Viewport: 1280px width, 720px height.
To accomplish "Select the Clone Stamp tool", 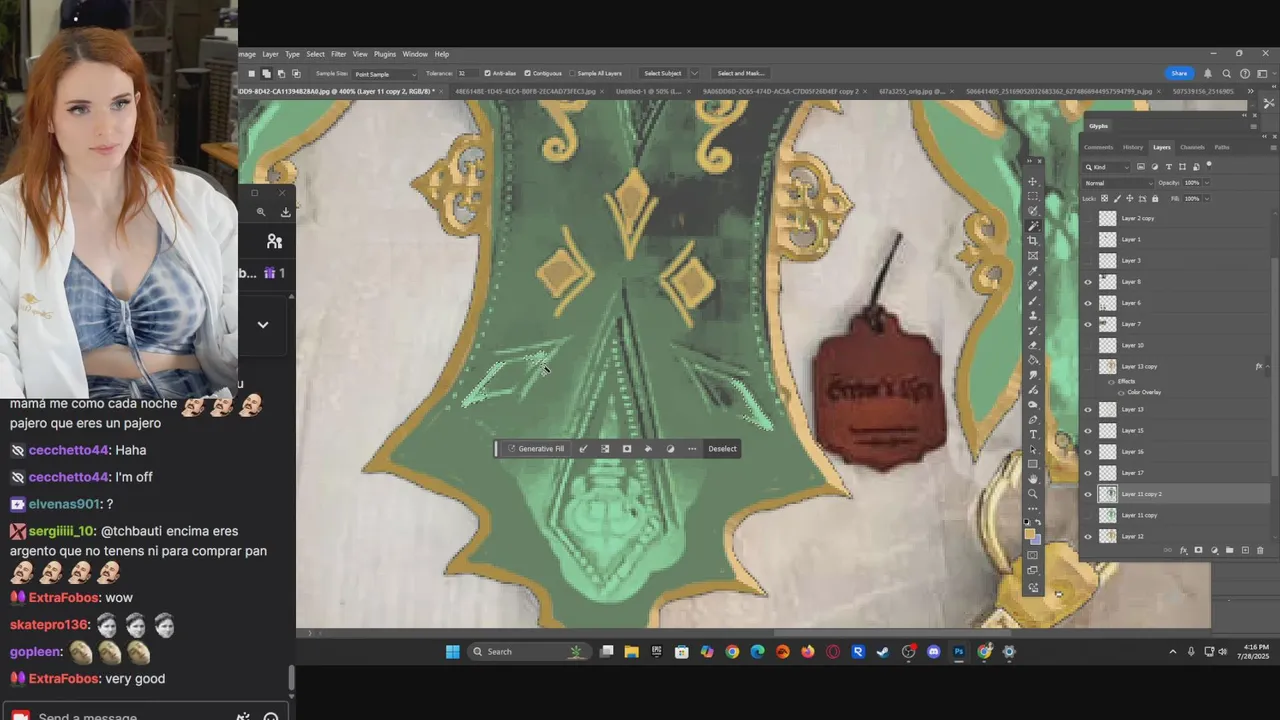I will pyautogui.click(x=1033, y=316).
